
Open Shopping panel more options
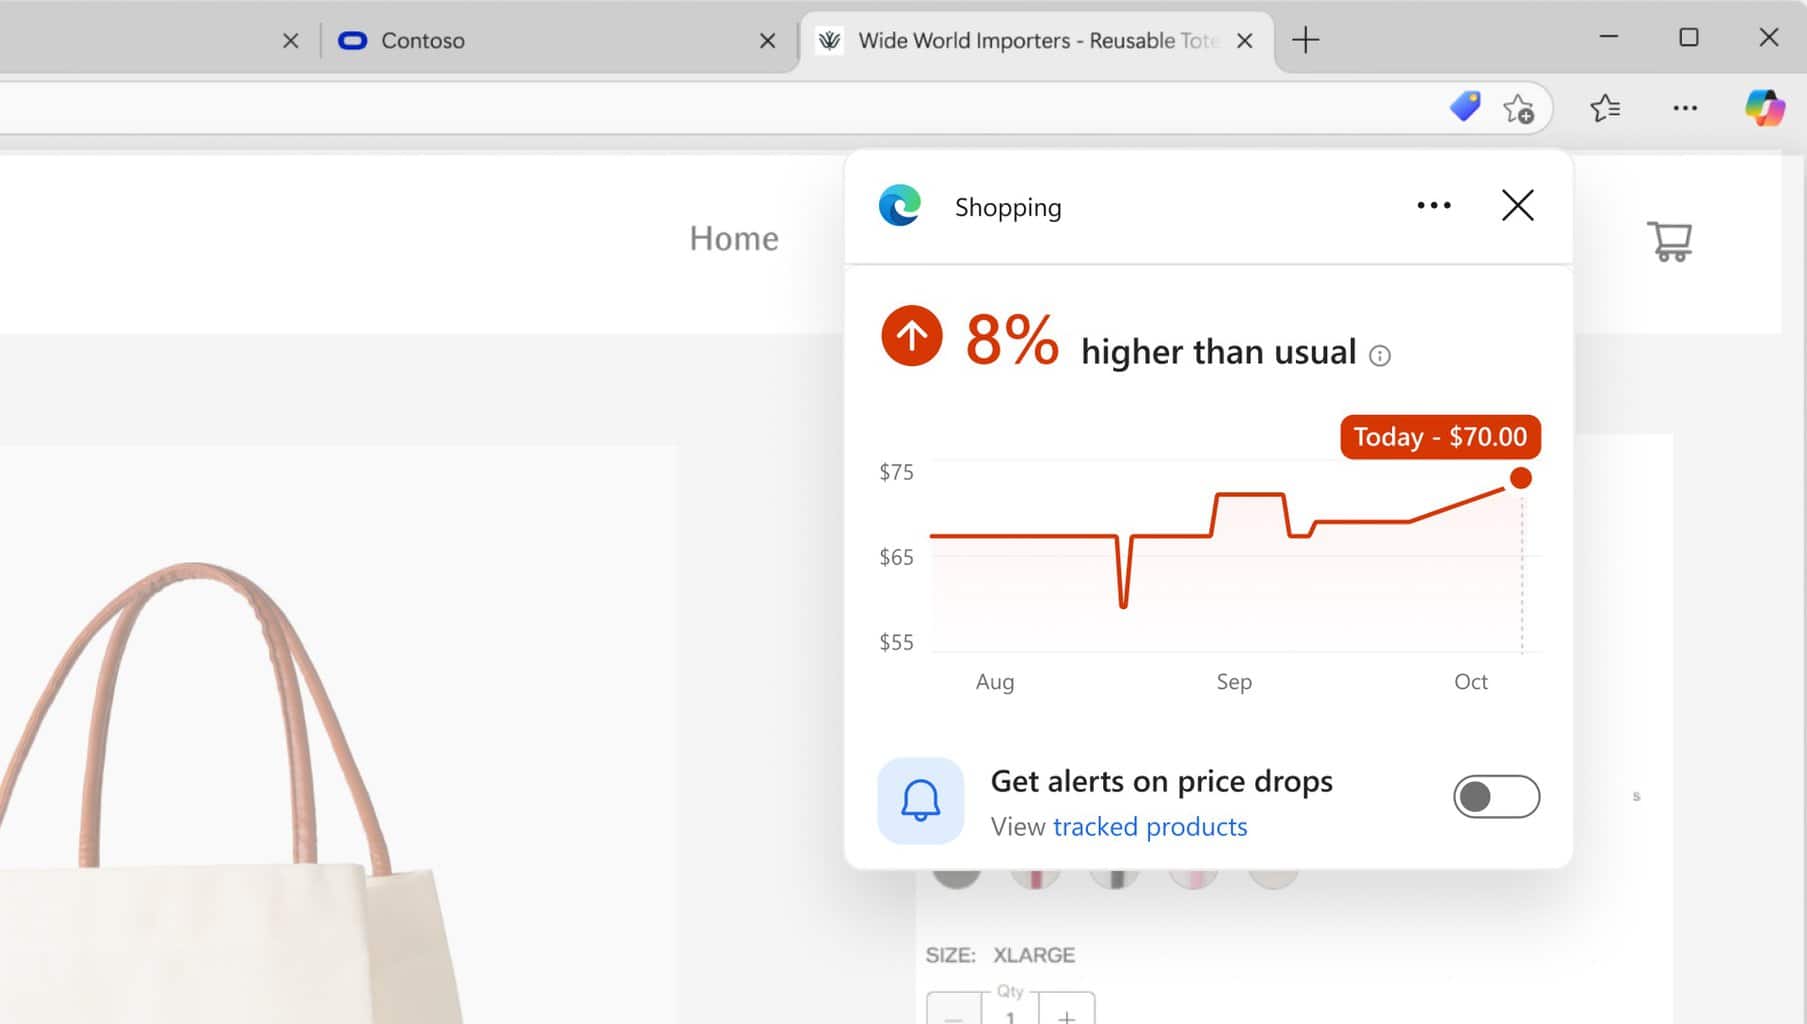click(x=1433, y=205)
